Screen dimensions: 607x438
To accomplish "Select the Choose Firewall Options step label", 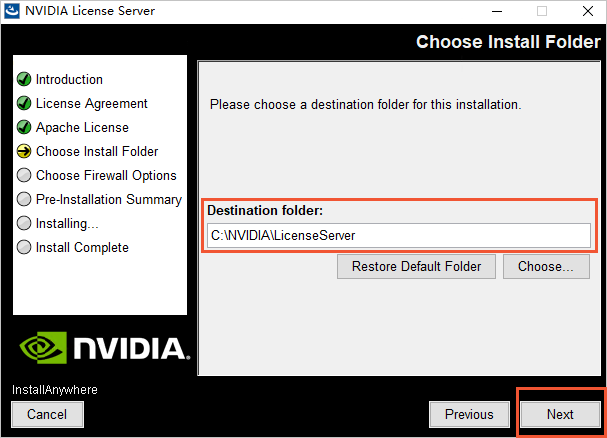I will pos(106,175).
